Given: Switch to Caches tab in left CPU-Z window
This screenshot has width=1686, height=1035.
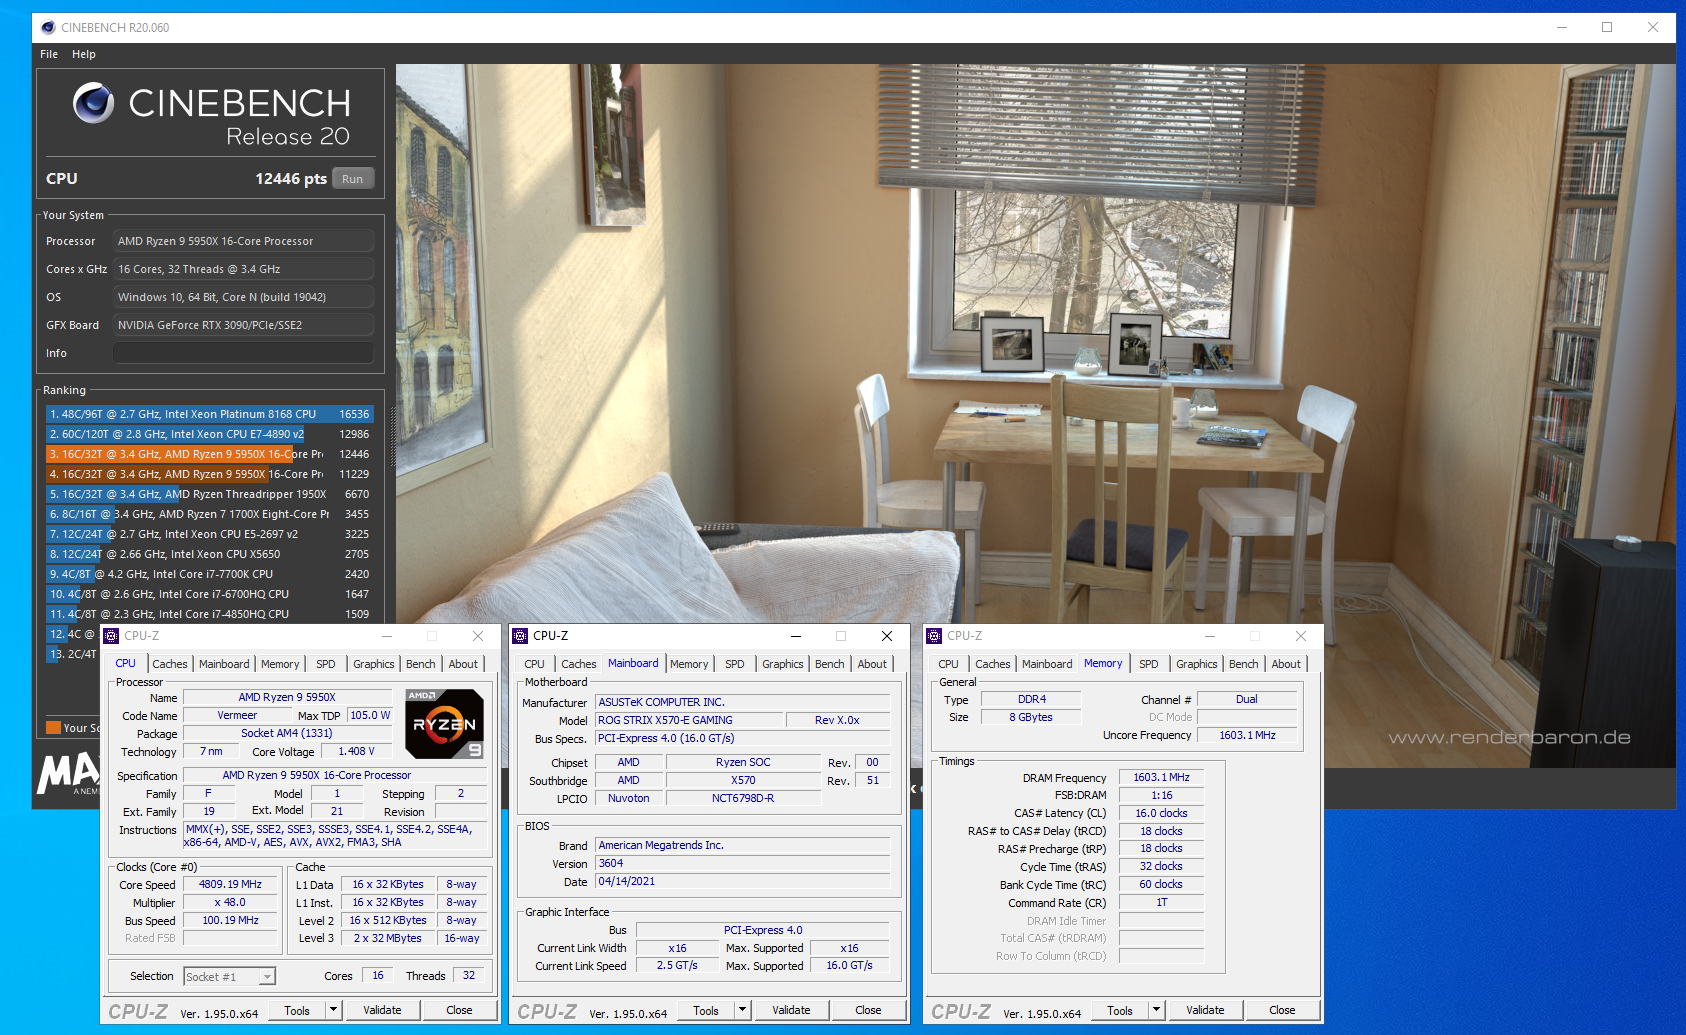Looking at the screenshot, I should (x=170, y=664).
